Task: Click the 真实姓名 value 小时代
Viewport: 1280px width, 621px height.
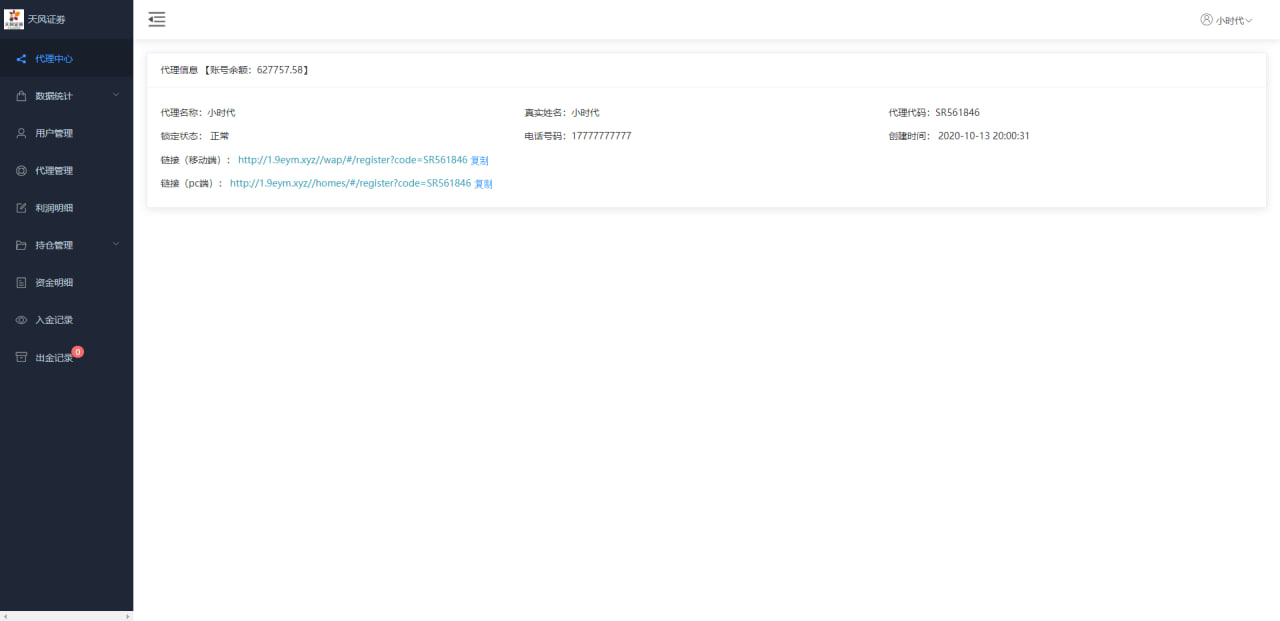Action: [x=586, y=113]
